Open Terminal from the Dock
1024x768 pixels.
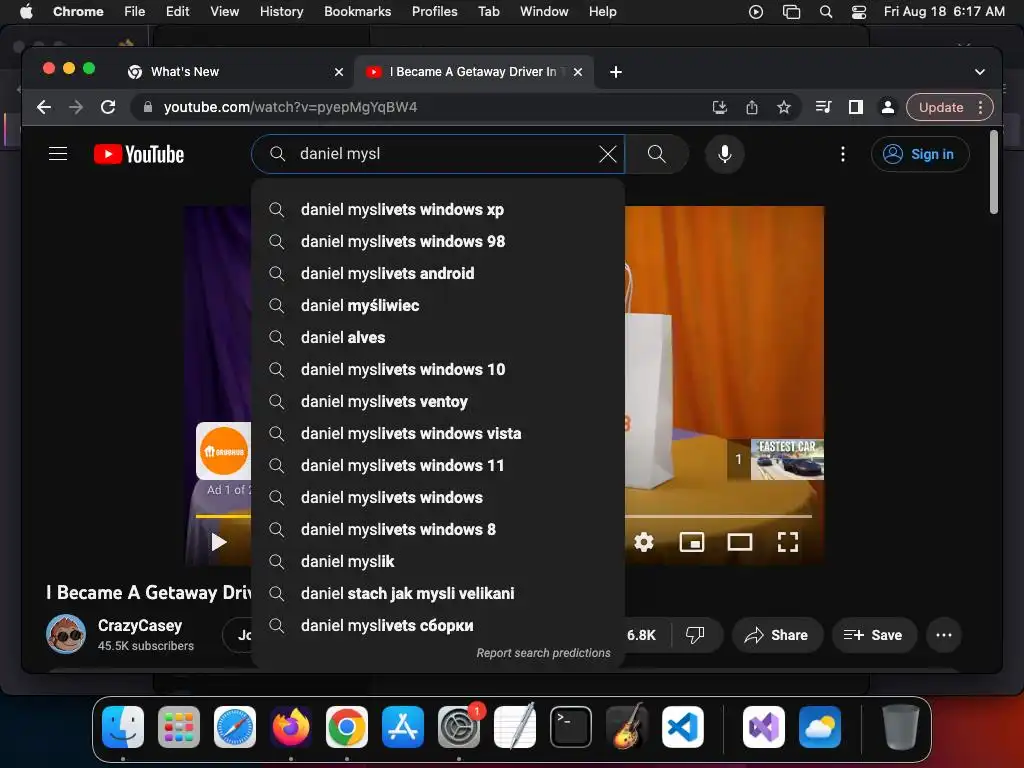pyautogui.click(x=571, y=727)
